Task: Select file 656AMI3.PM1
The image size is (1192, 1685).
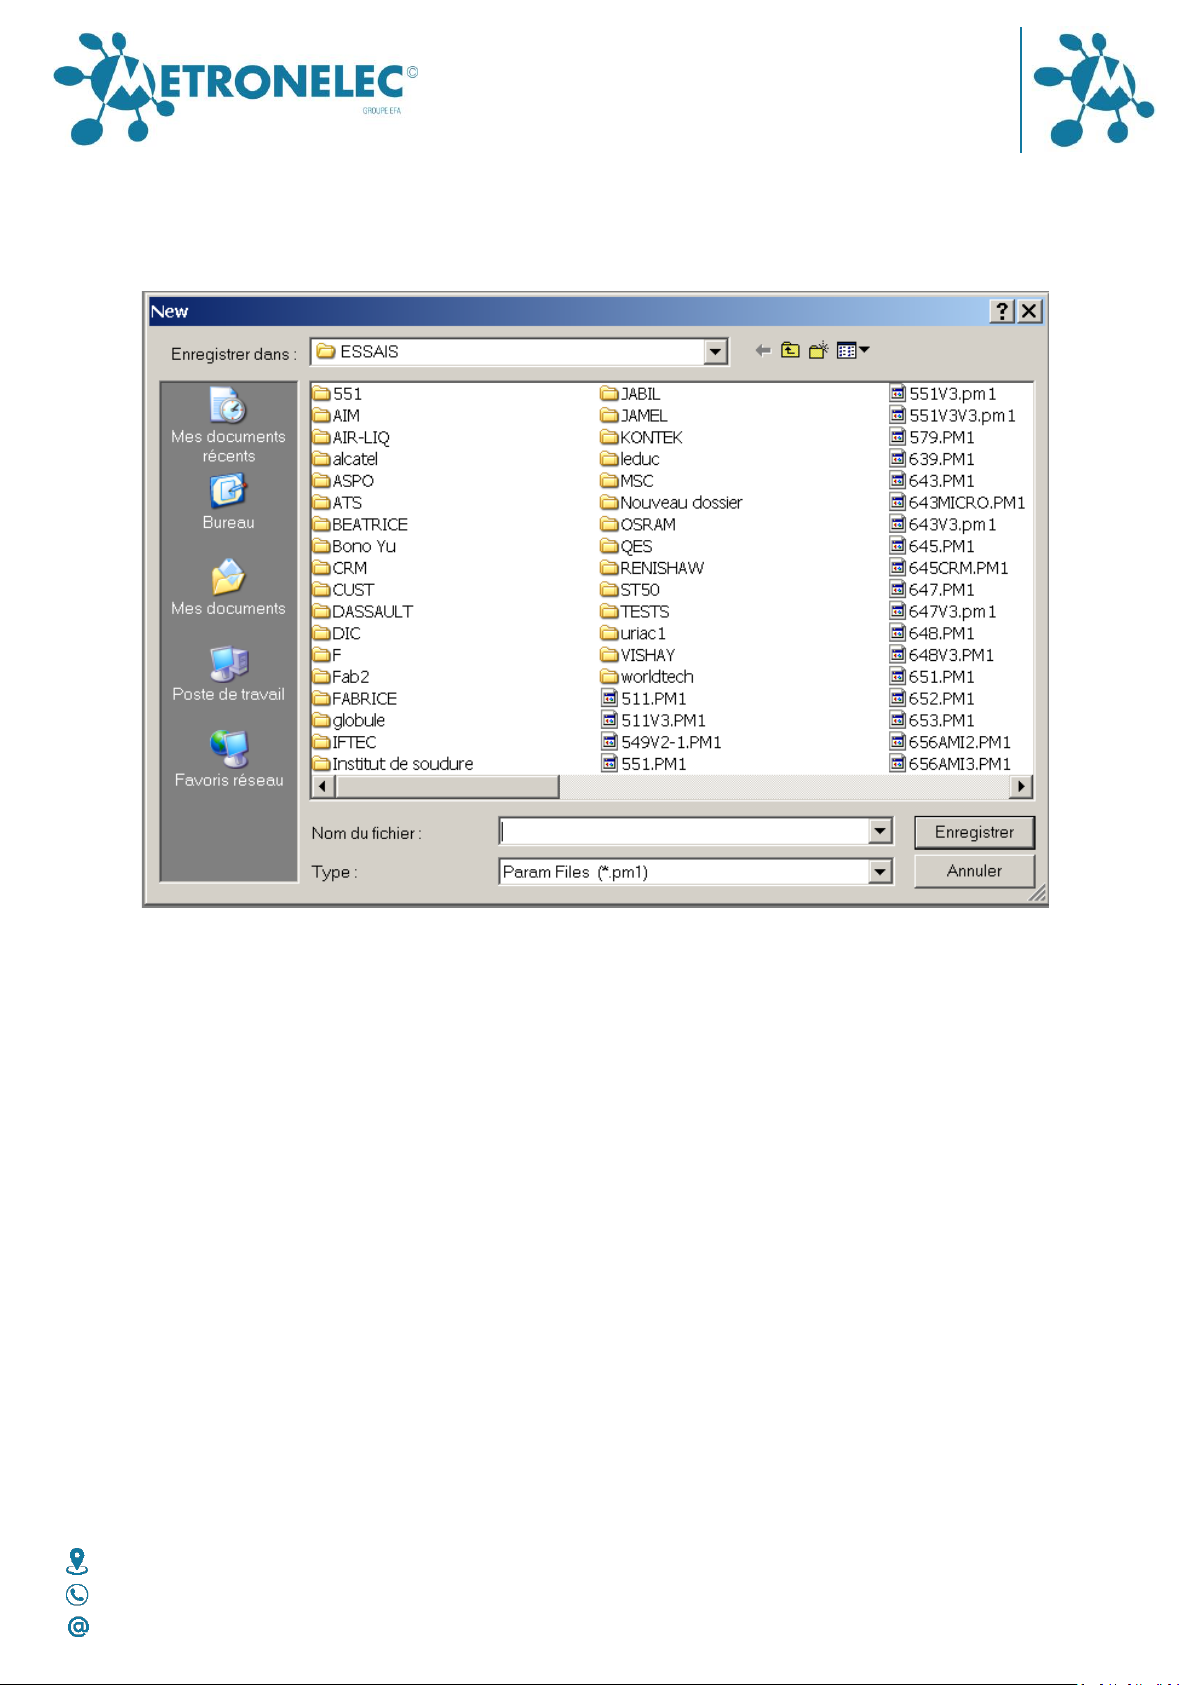Action: coord(950,764)
